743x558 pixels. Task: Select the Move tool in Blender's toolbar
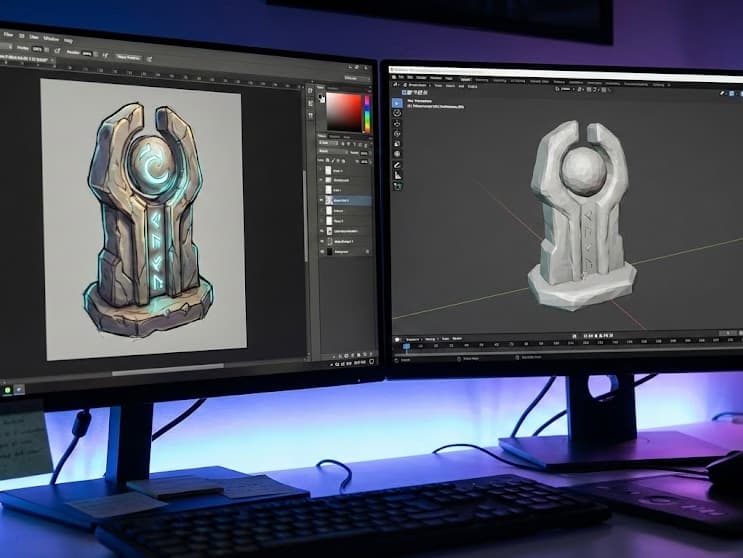click(397, 124)
